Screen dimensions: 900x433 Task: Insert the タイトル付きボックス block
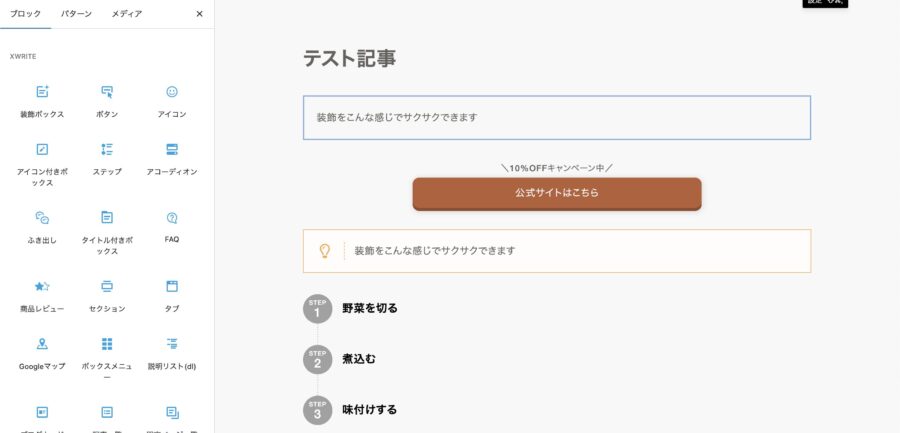point(107,233)
